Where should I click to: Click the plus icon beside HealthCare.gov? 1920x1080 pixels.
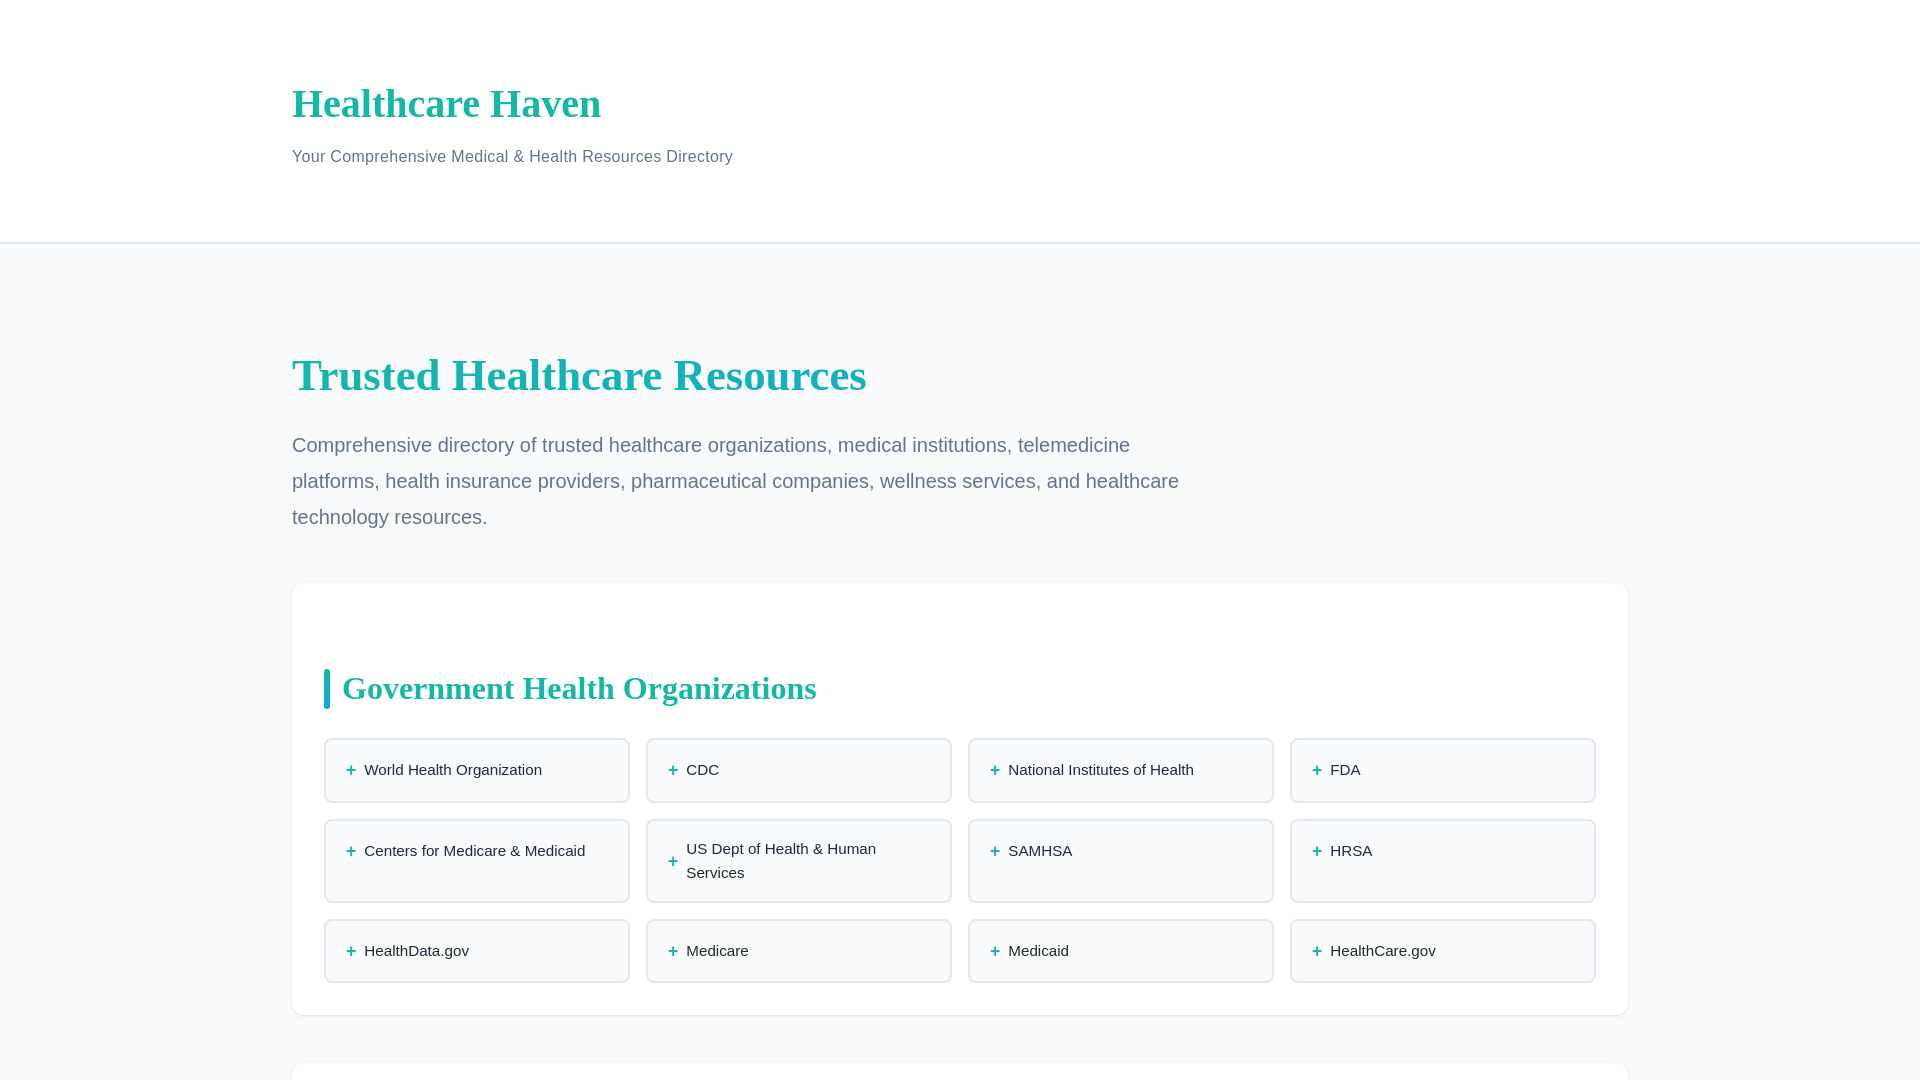coord(1317,951)
